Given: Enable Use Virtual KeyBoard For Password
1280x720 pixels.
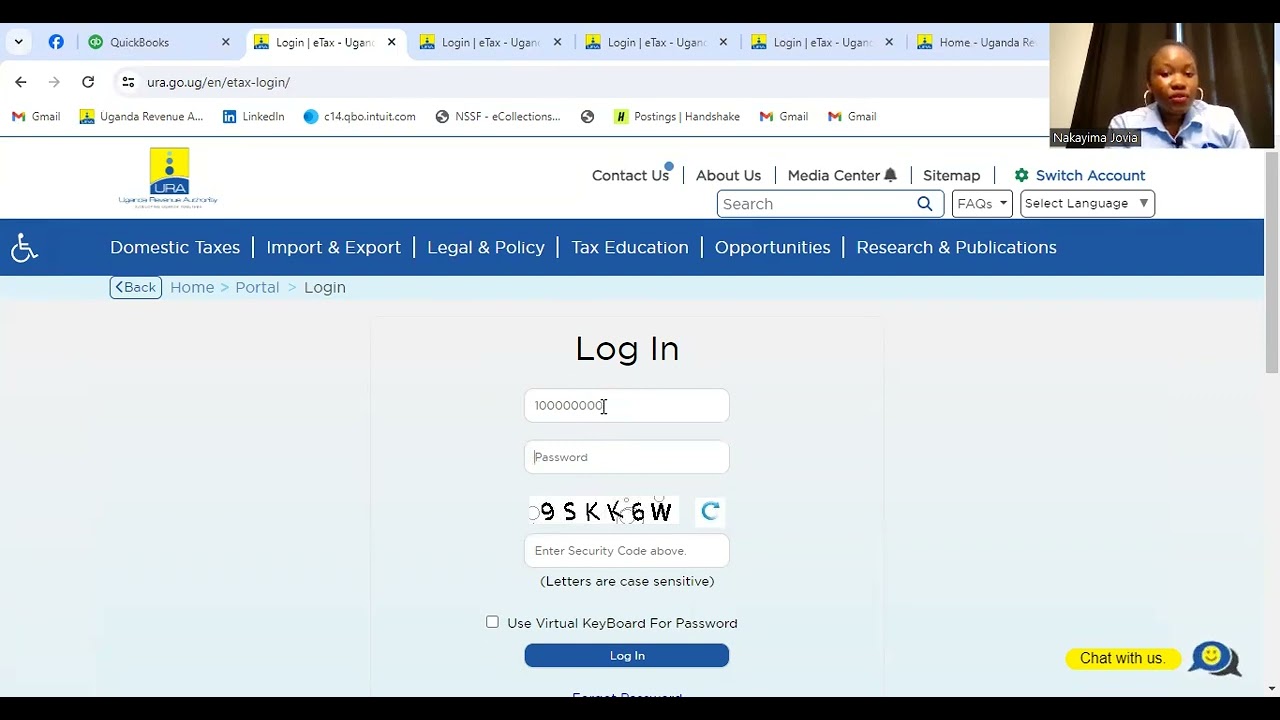Looking at the screenshot, I should tap(492, 622).
